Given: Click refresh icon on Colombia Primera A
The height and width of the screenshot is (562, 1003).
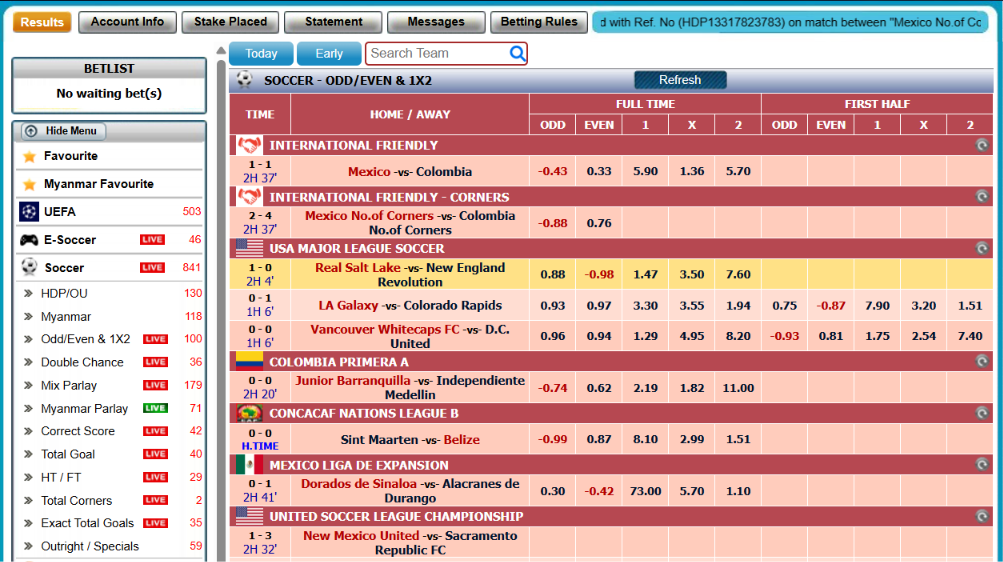Looking at the screenshot, I should coord(981,362).
